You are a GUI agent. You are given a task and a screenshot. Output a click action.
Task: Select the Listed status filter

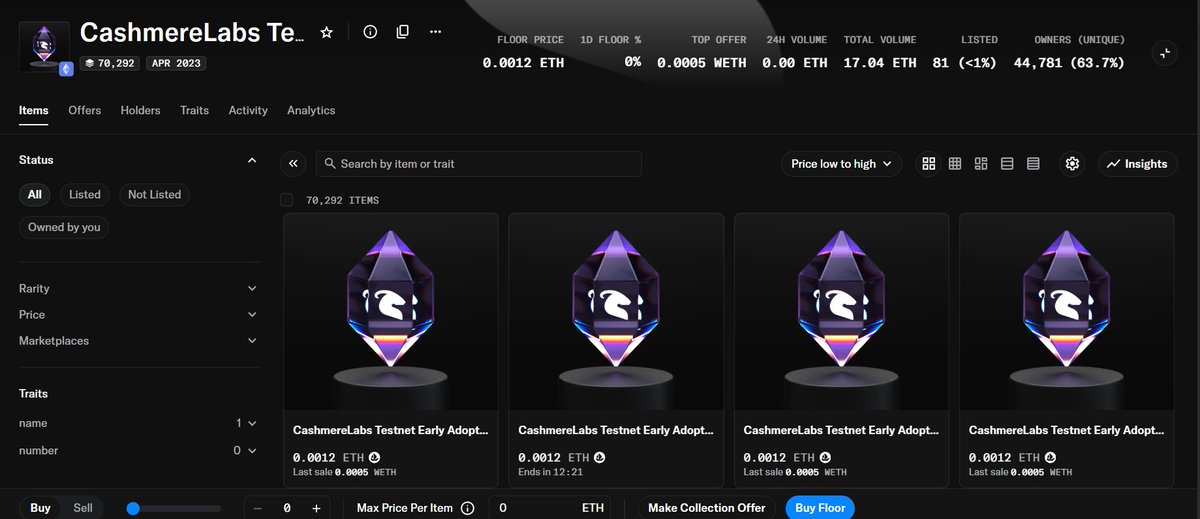point(85,195)
